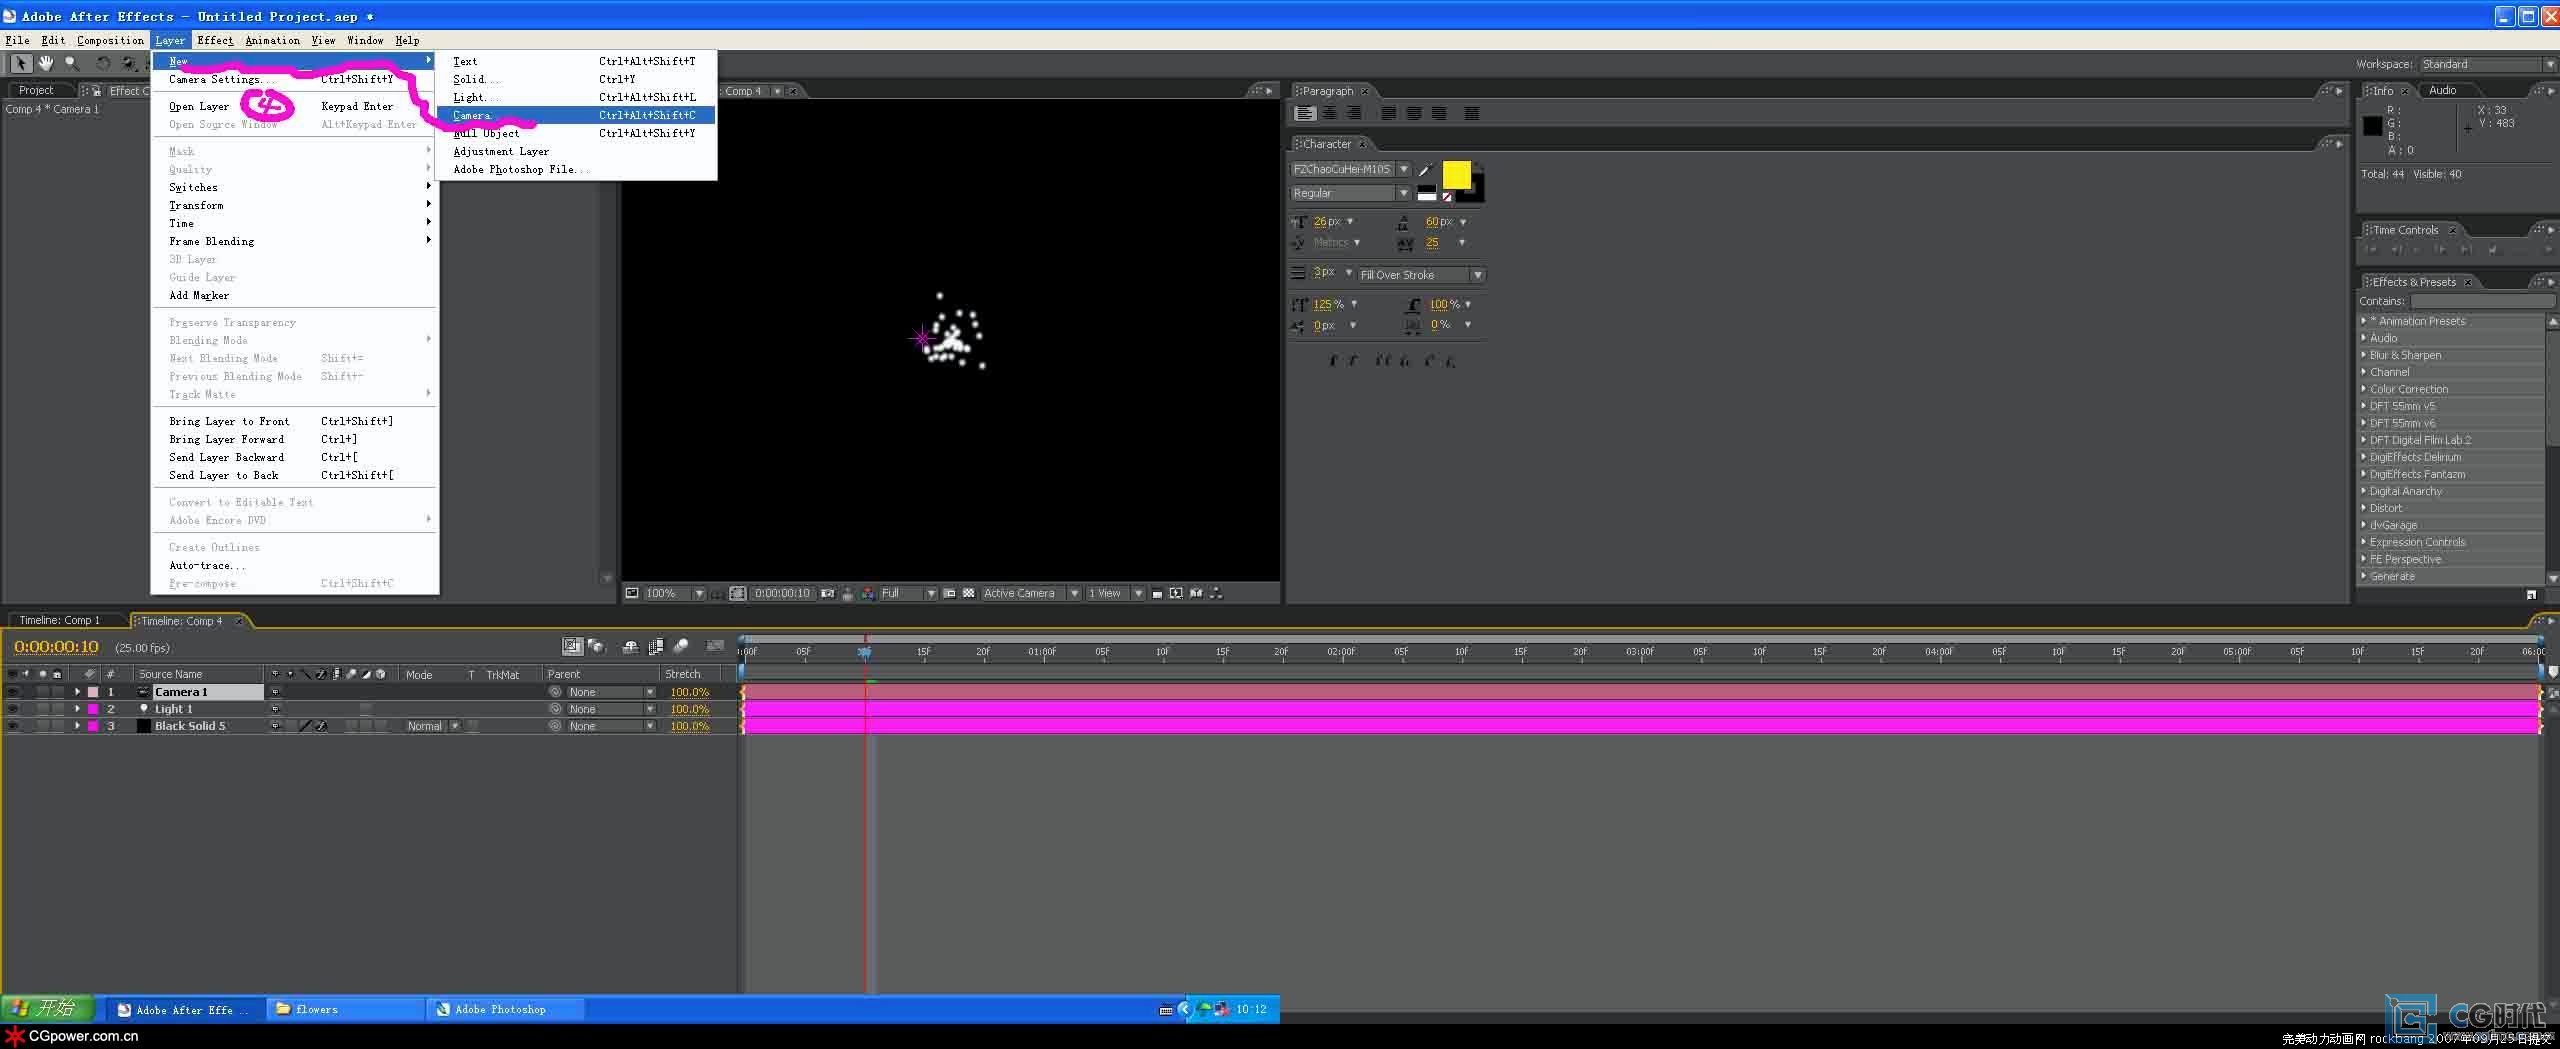Switch to the Timeline: Comp 1 tab
This screenshot has height=1049, width=2560.
click(60, 621)
